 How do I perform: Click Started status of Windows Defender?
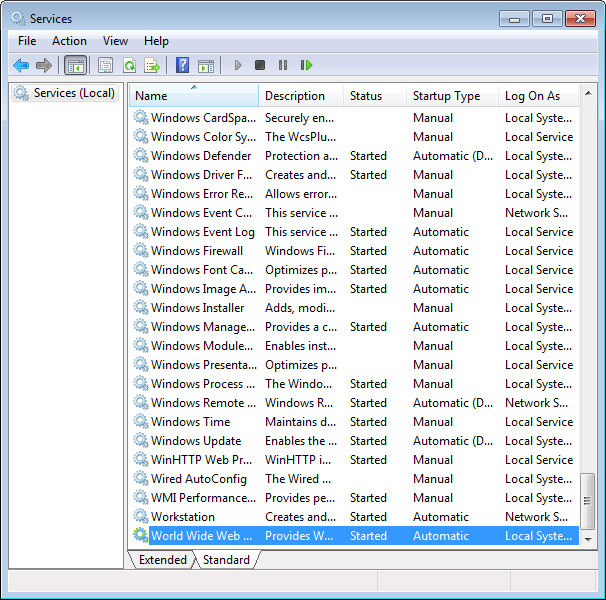click(x=368, y=156)
